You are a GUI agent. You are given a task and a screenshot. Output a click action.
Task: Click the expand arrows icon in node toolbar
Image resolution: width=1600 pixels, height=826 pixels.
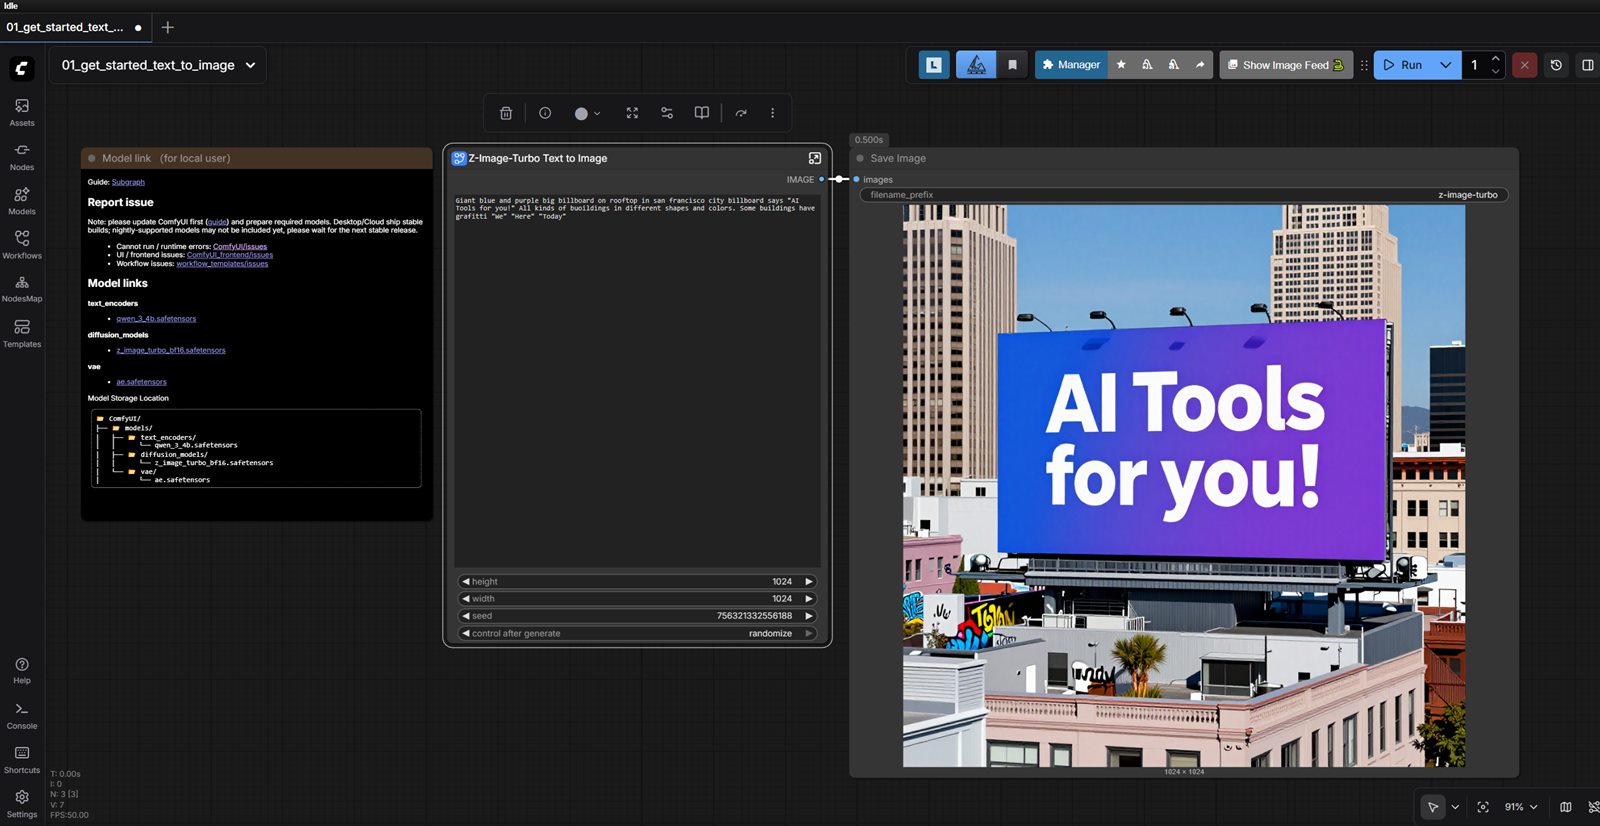coord(632,113)
